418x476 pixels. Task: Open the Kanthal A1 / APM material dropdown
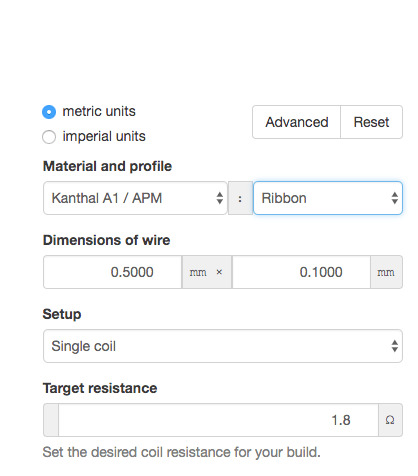tap(135, 198)
